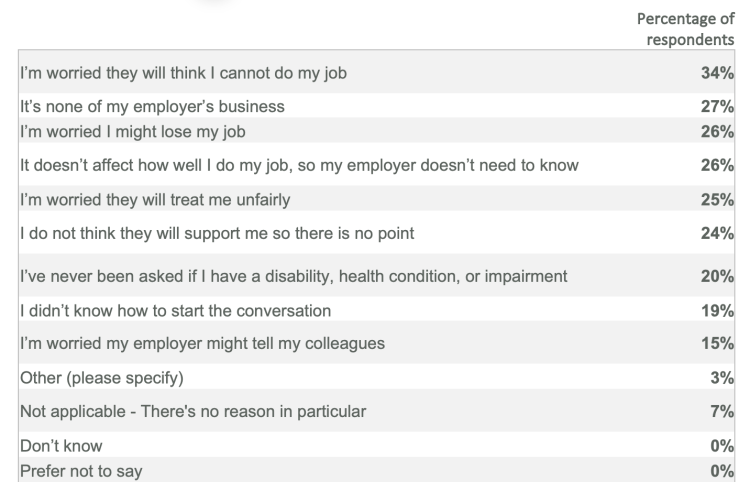Click the 'I've never been asked' disability row

(376, 275)
